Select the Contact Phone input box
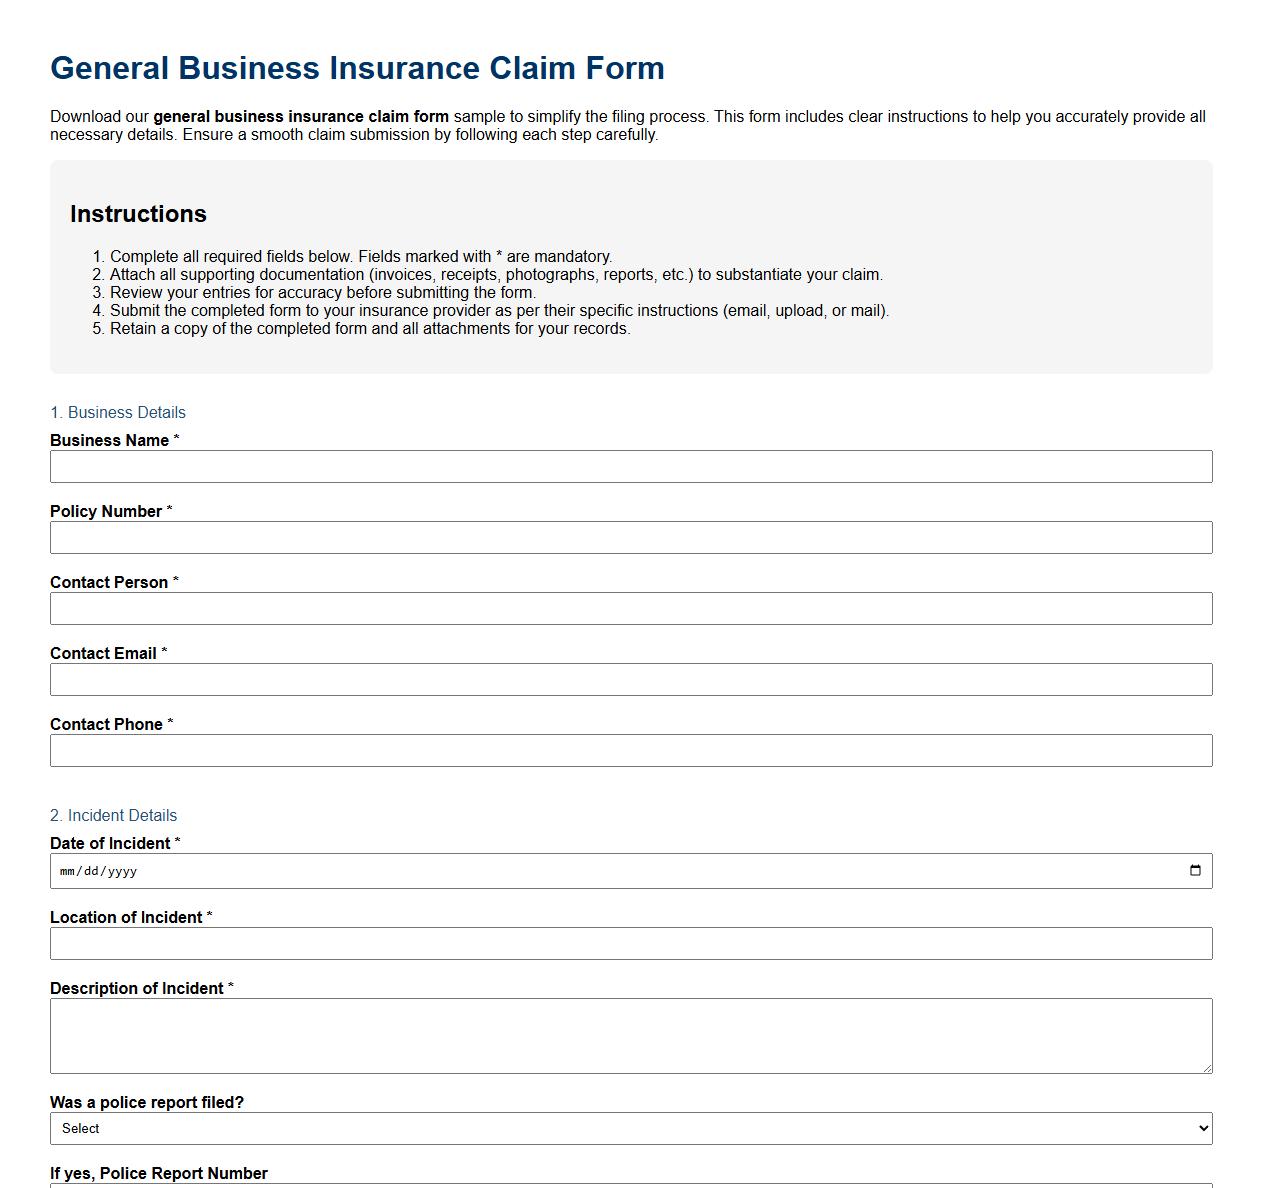This screenshot has width=1263, height=1188. point(631,750)
